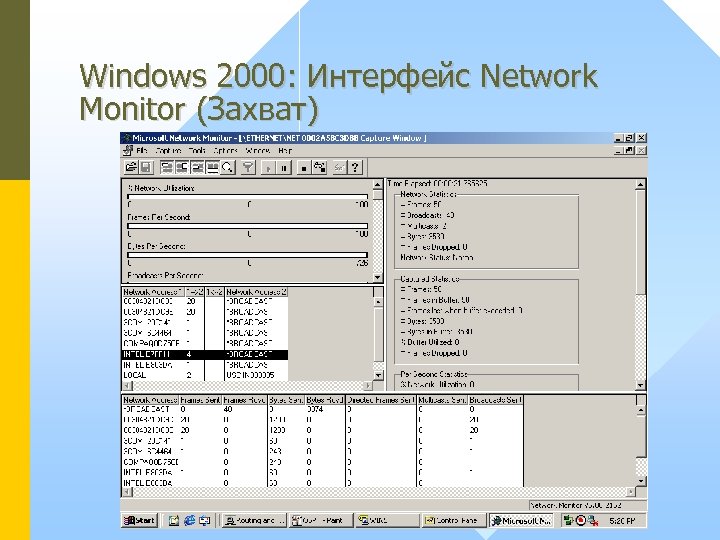Click the Stop capture square icon

(304, 168)
